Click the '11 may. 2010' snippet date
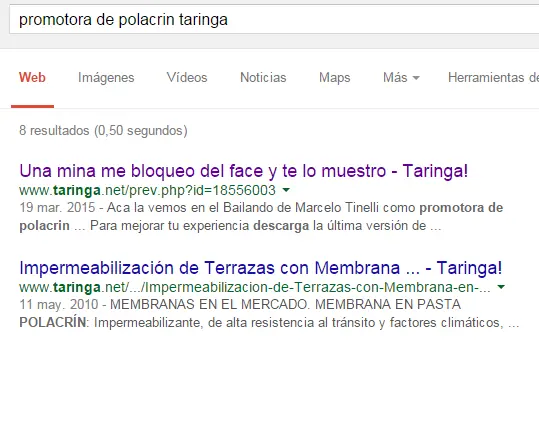The width and height of the screenshot is (539, 432). tap(59, 304)
